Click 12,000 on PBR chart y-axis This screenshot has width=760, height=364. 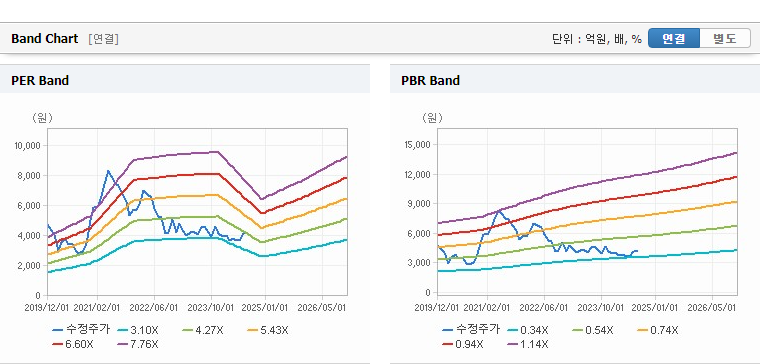point(417,174)
